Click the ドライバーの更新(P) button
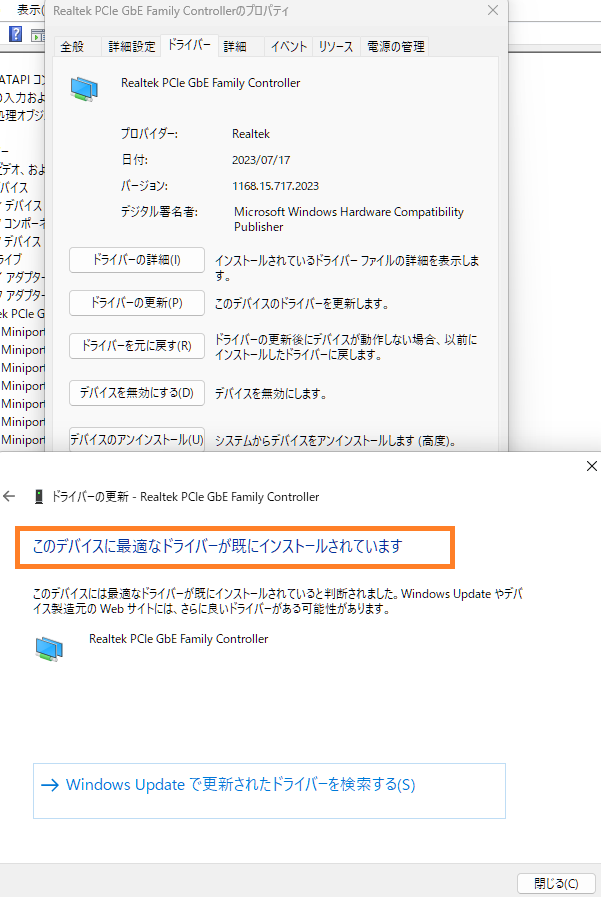 (137, 303)
